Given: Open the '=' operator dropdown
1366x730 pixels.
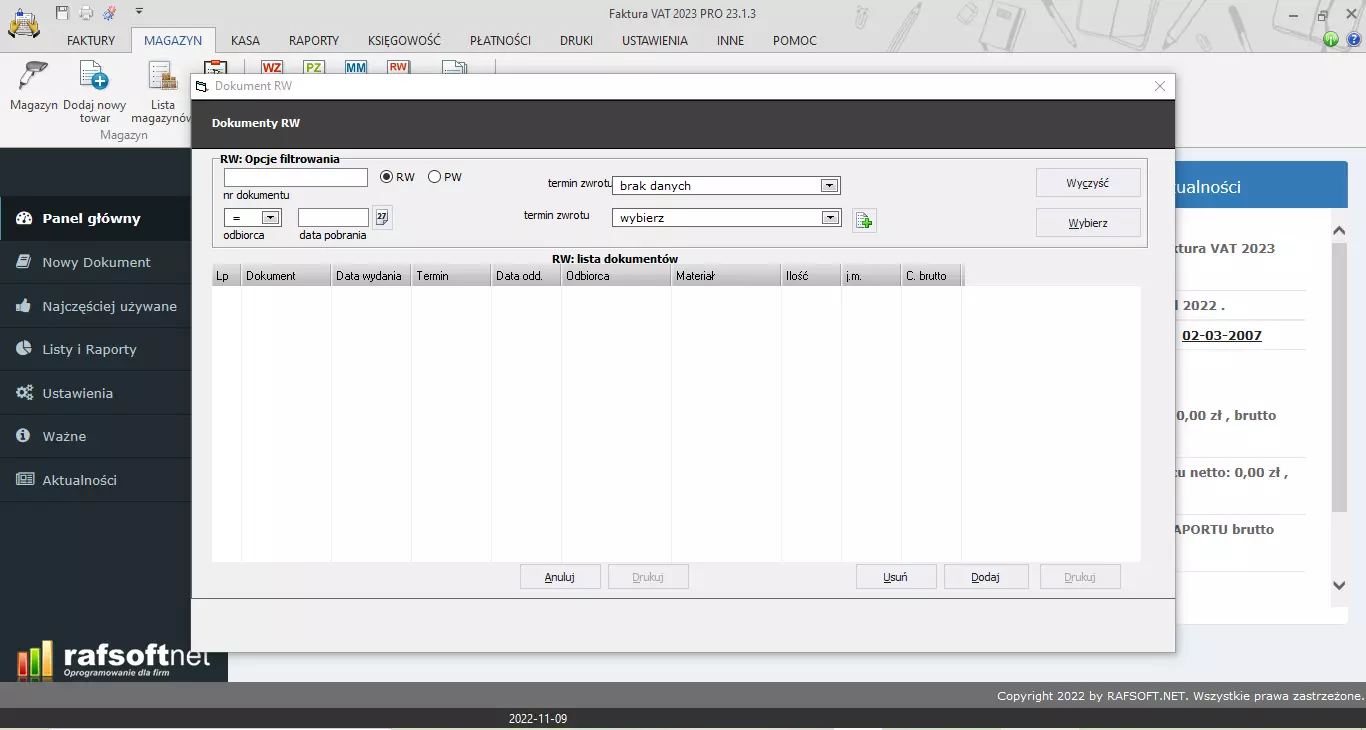Looking at the screenshot, I should pos(269,218).
